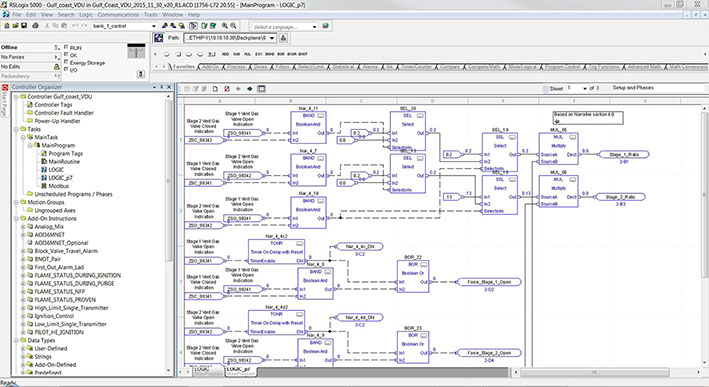This screenshot has height=387, width=709.
Task: Select the Modbus routine in tree
Action: (58, 186)
